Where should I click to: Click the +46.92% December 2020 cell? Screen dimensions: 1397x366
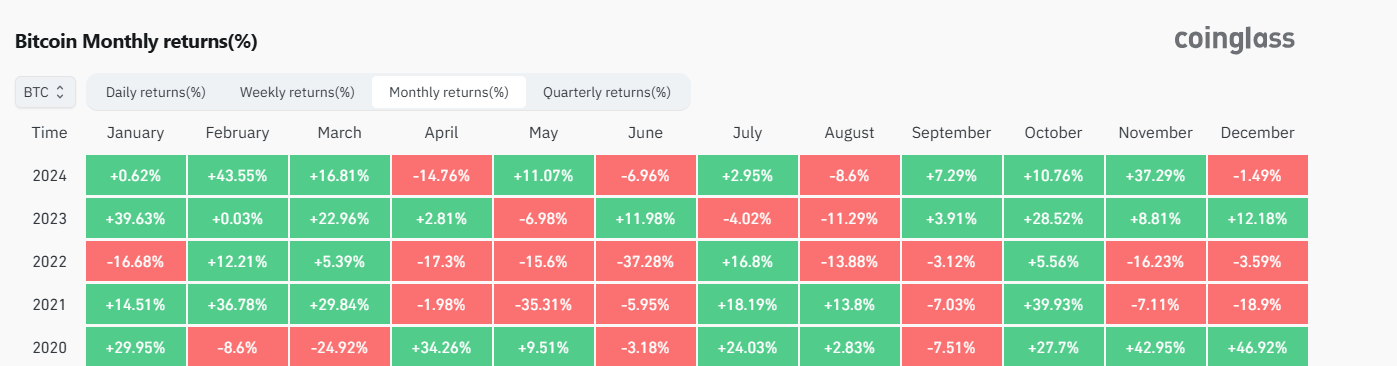tap(1257, 347)
